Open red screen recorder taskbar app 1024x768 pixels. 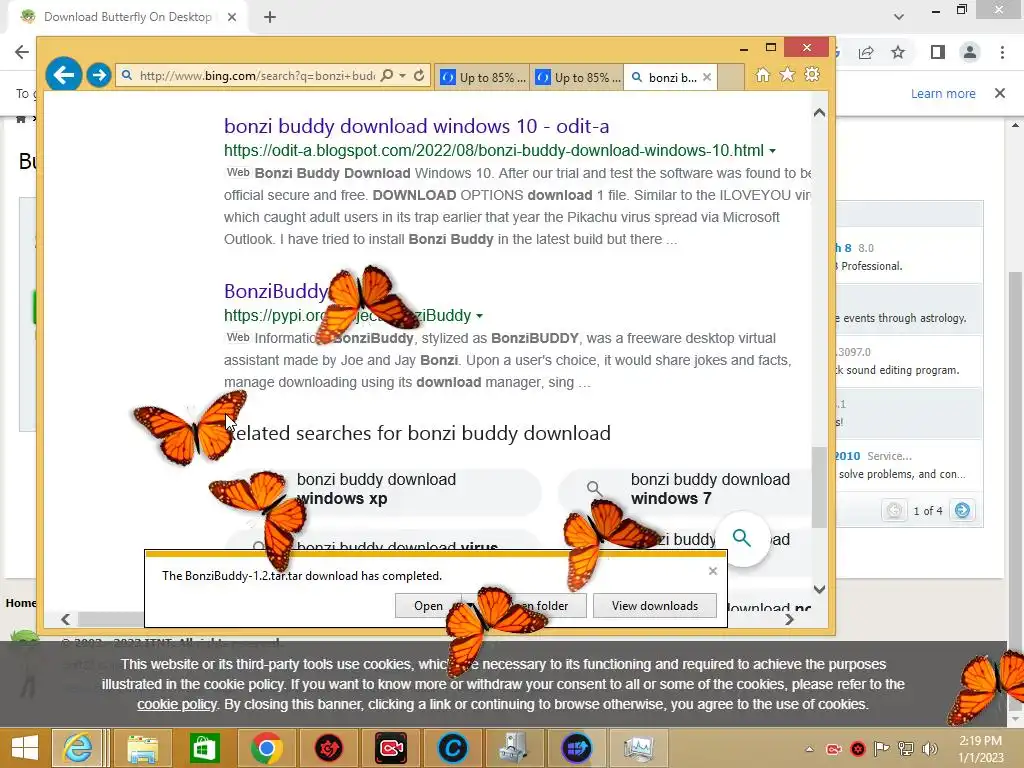pyautogui.click(x=391, y=748)
